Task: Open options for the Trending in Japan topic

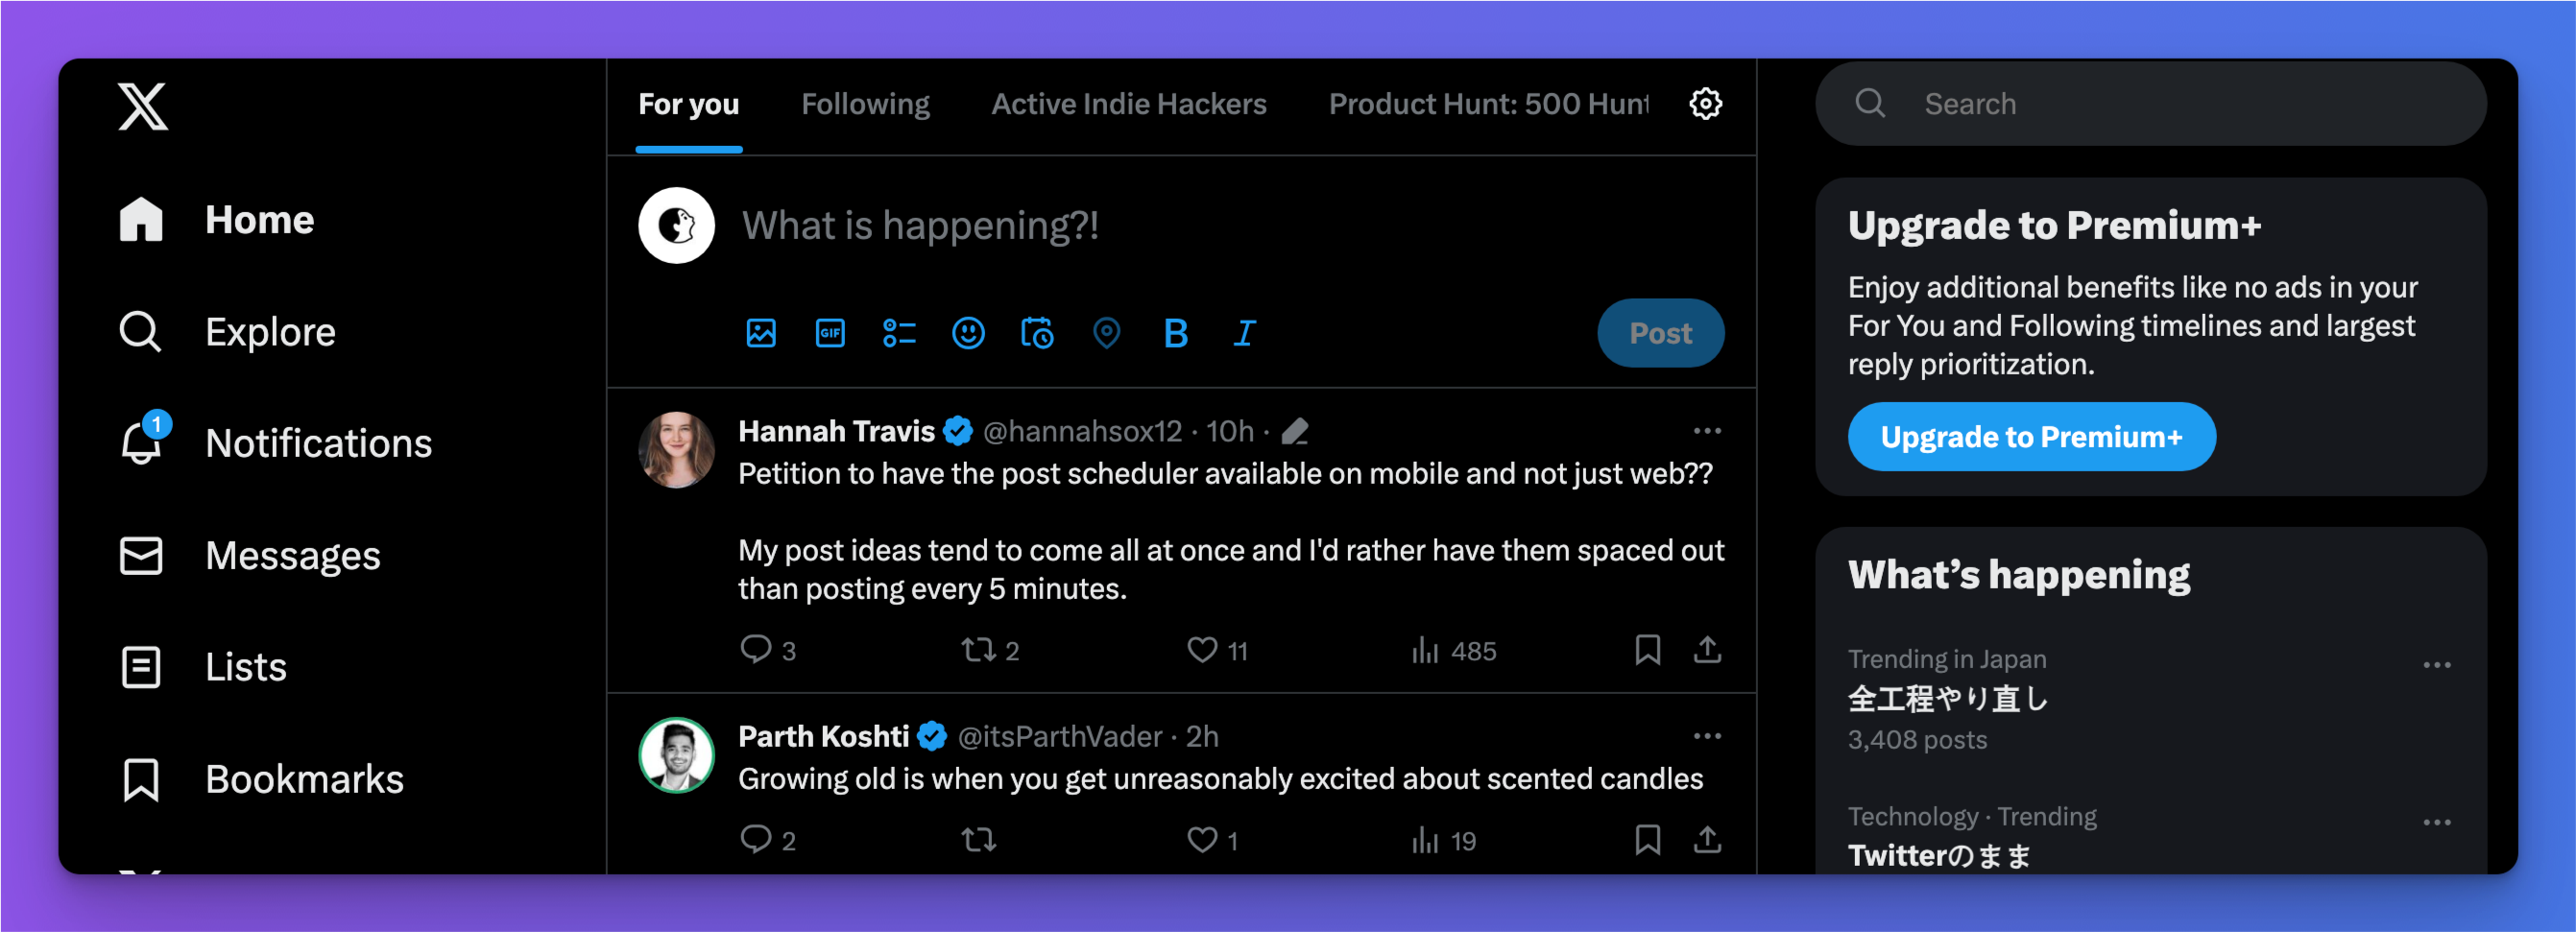Action: [x=2437, y=665]
